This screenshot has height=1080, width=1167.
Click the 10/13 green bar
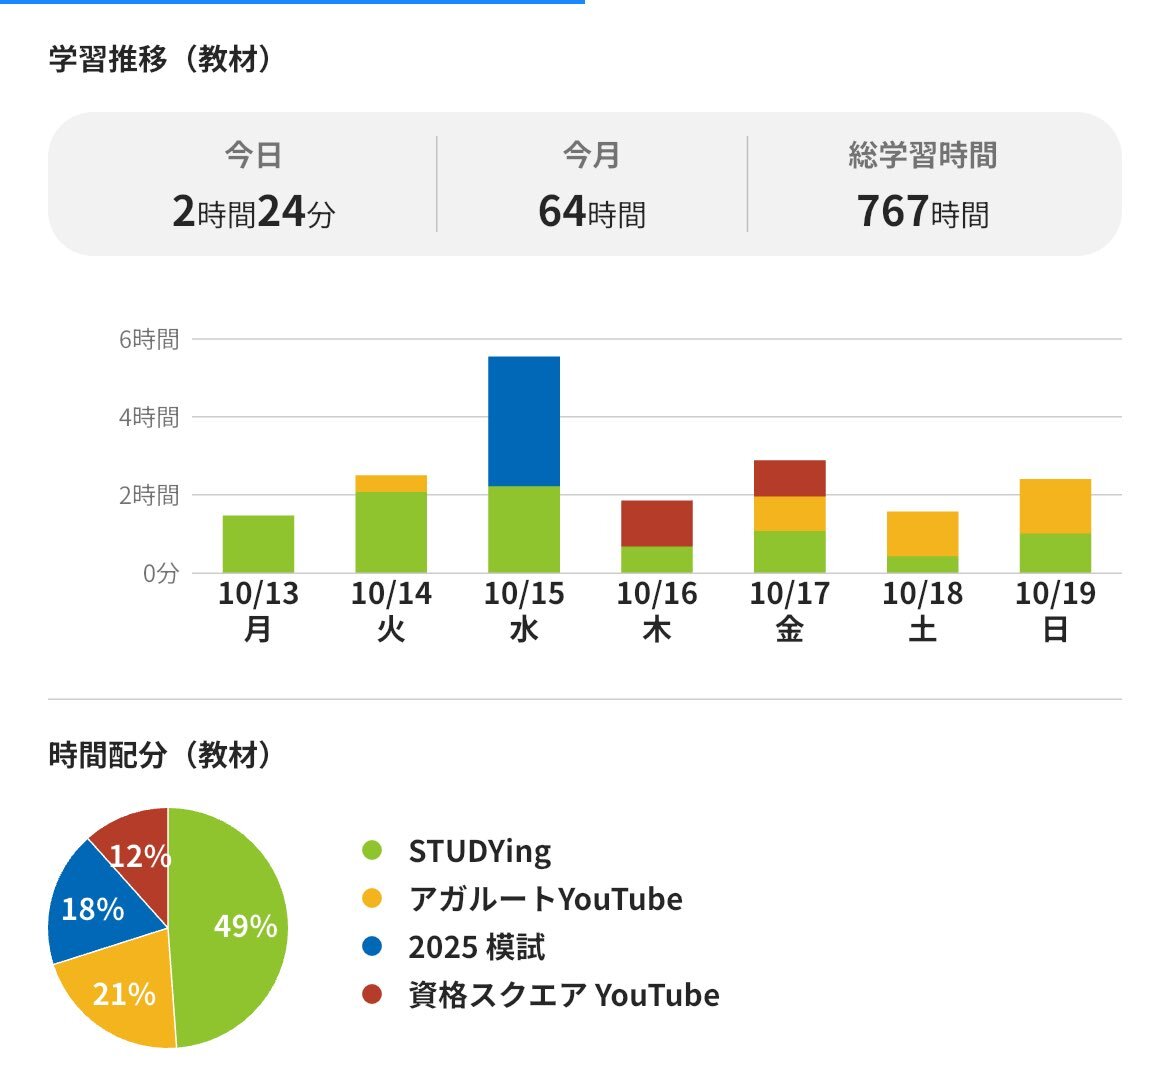258,543
